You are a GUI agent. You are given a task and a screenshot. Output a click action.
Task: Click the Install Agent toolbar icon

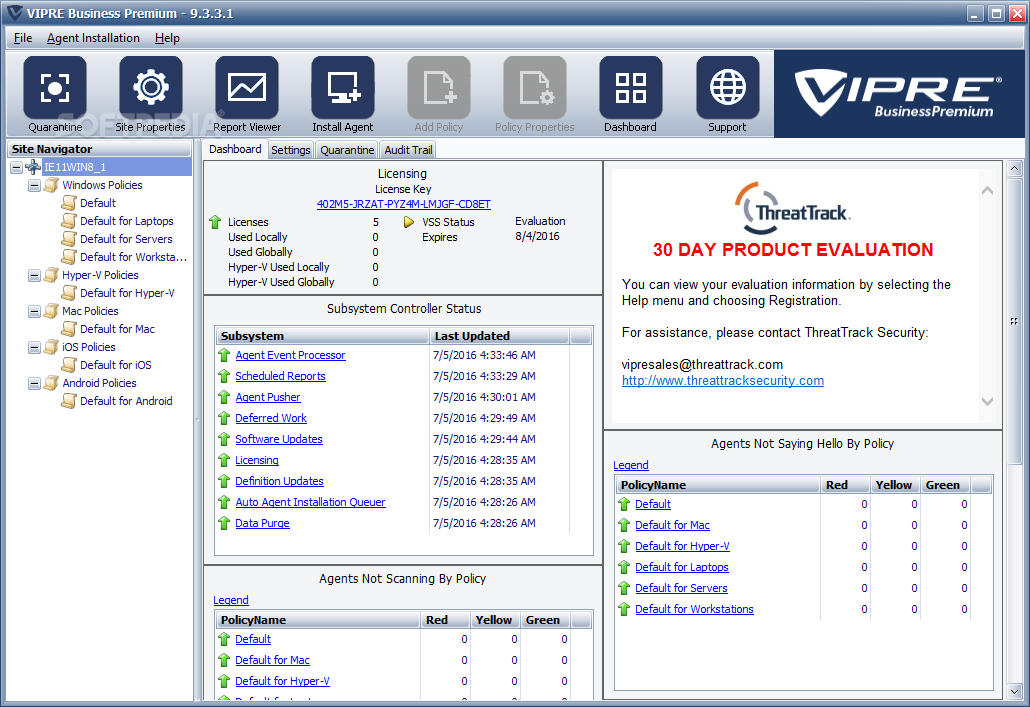click(x=343, y=88)
